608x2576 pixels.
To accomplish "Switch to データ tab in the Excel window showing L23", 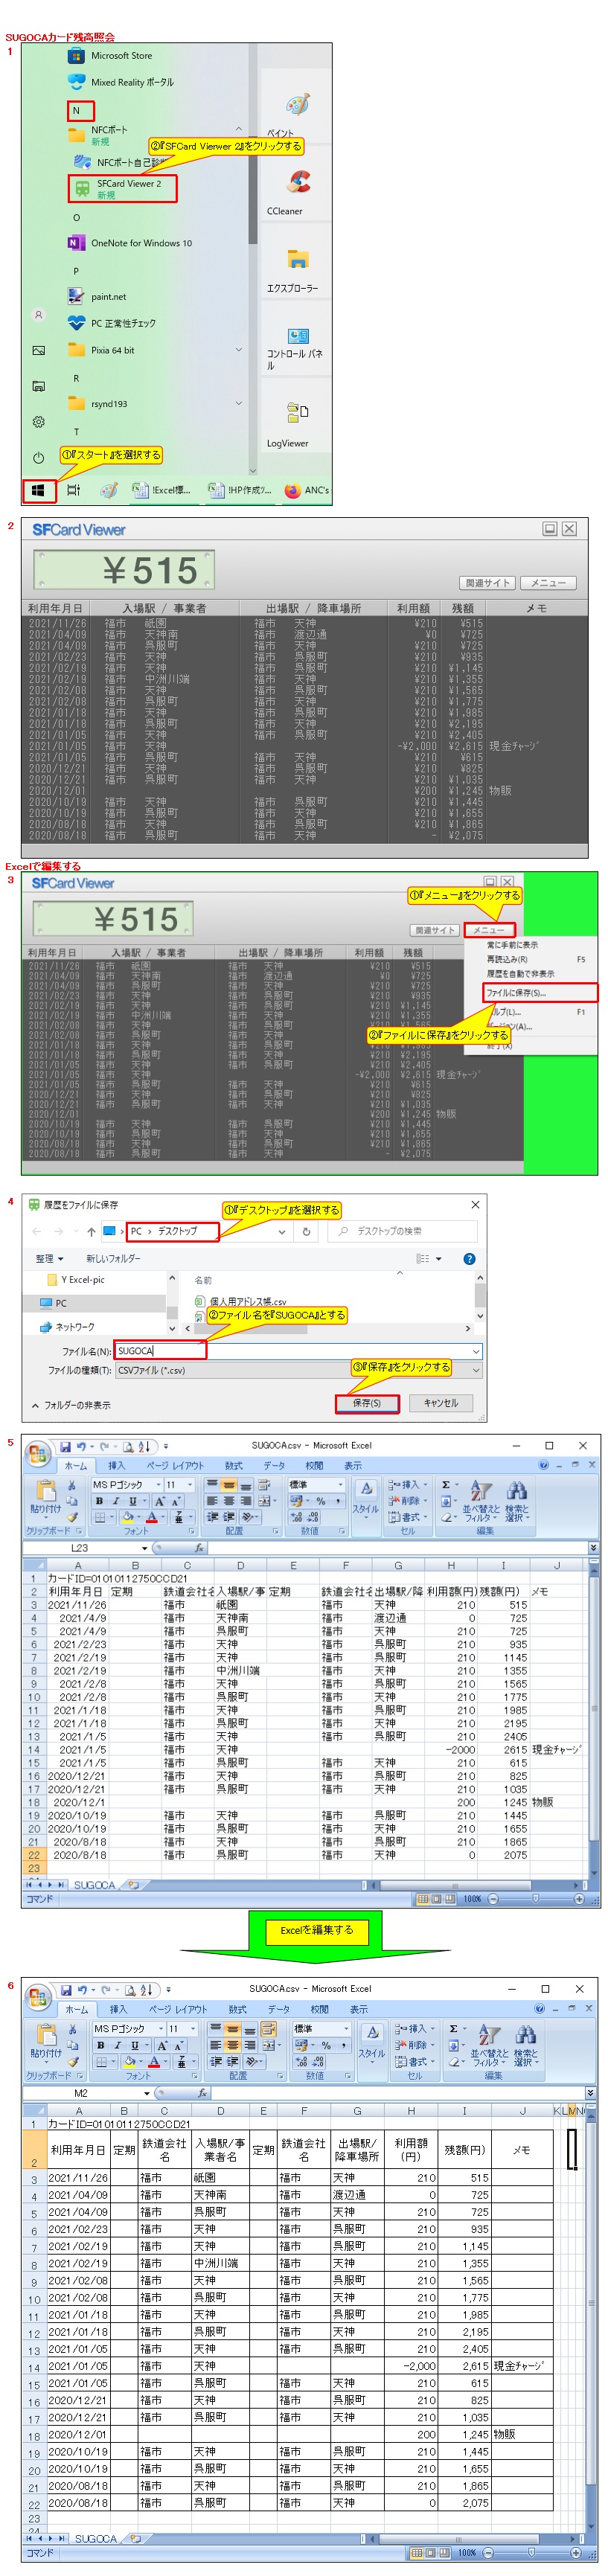I will pyautogui.click(x=274, y=1466).
